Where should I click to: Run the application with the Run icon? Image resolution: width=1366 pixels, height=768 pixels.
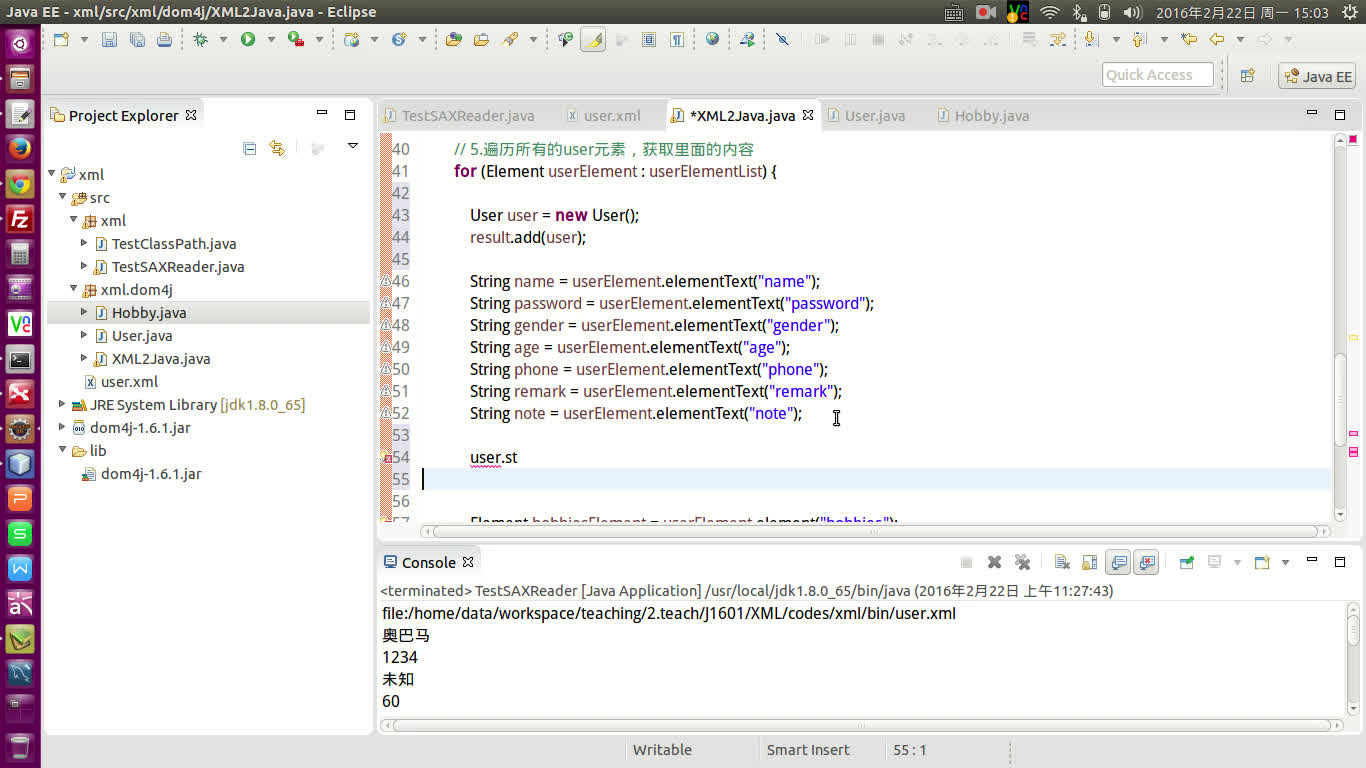point(247,39)
